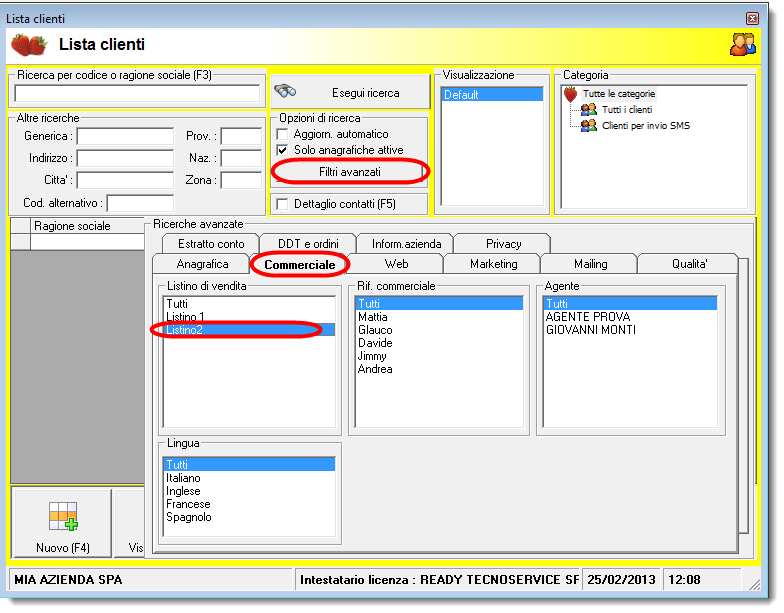Viewport: 784px width, 613px height.
Task: Select Tutti in Agente list
Action: (630, 304)
